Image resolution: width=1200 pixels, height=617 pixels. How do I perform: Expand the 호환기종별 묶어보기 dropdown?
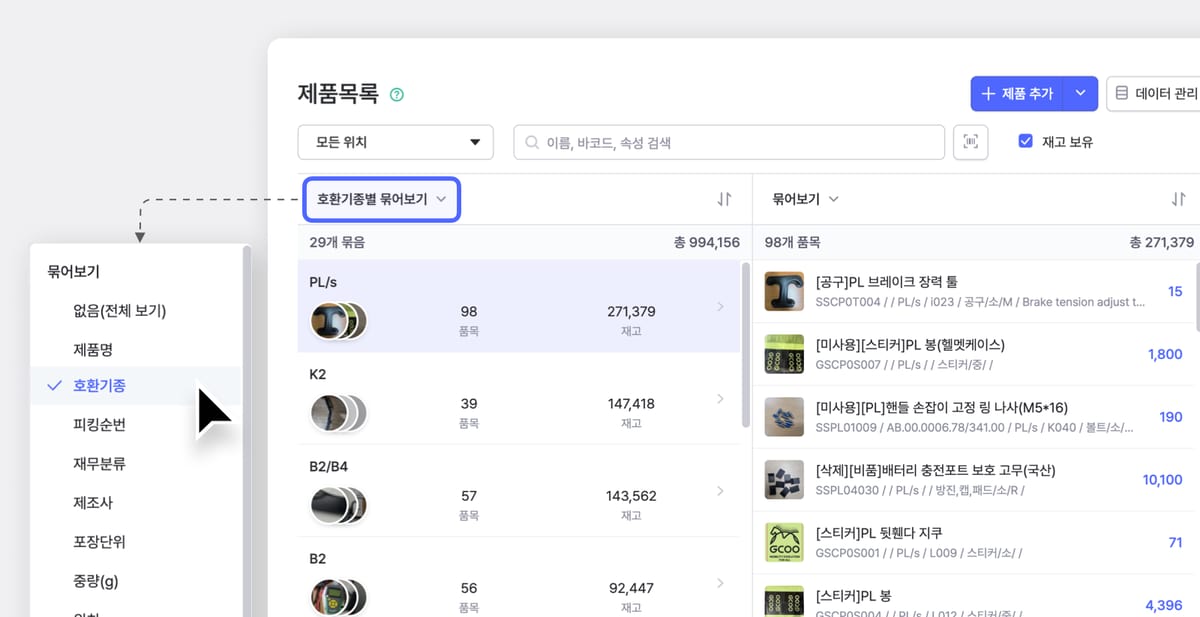tap(381, 199)
